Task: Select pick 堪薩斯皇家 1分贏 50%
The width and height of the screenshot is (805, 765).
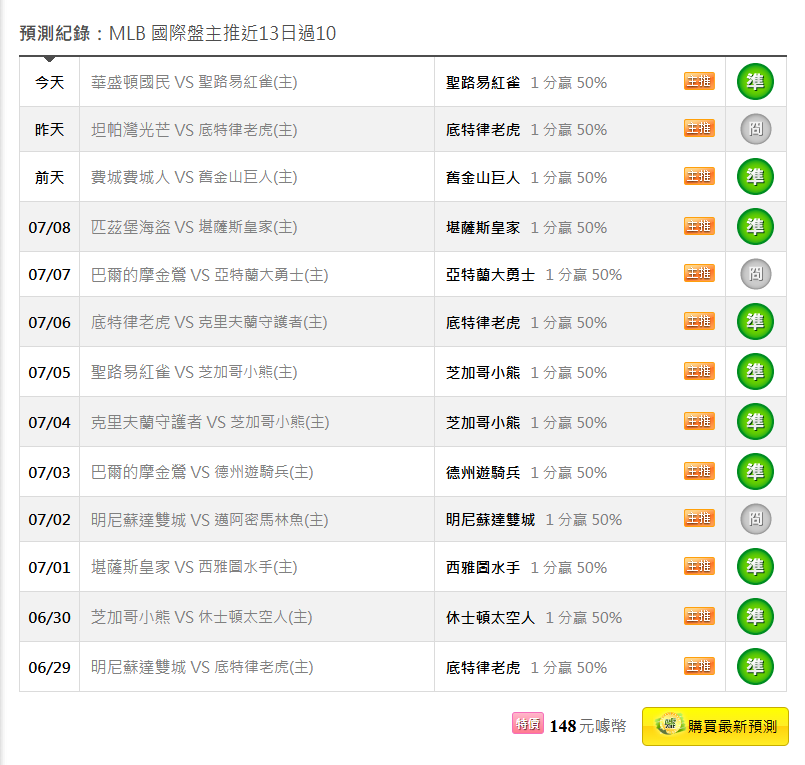Action: coord(526,227)
